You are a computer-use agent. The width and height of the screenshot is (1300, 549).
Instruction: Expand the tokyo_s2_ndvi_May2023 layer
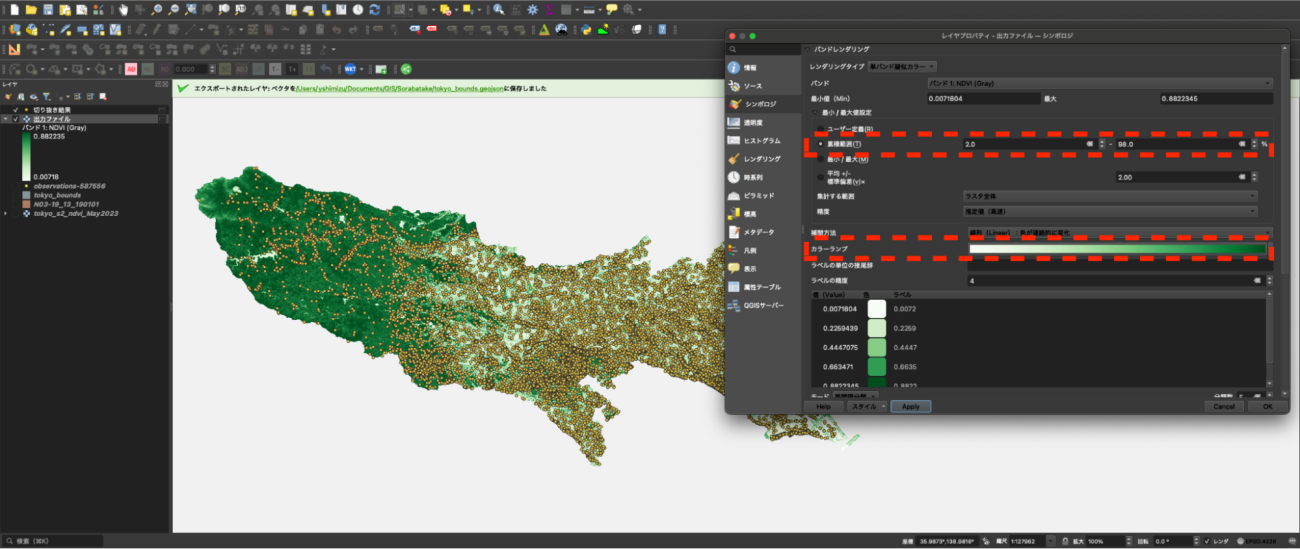[6, 213]
